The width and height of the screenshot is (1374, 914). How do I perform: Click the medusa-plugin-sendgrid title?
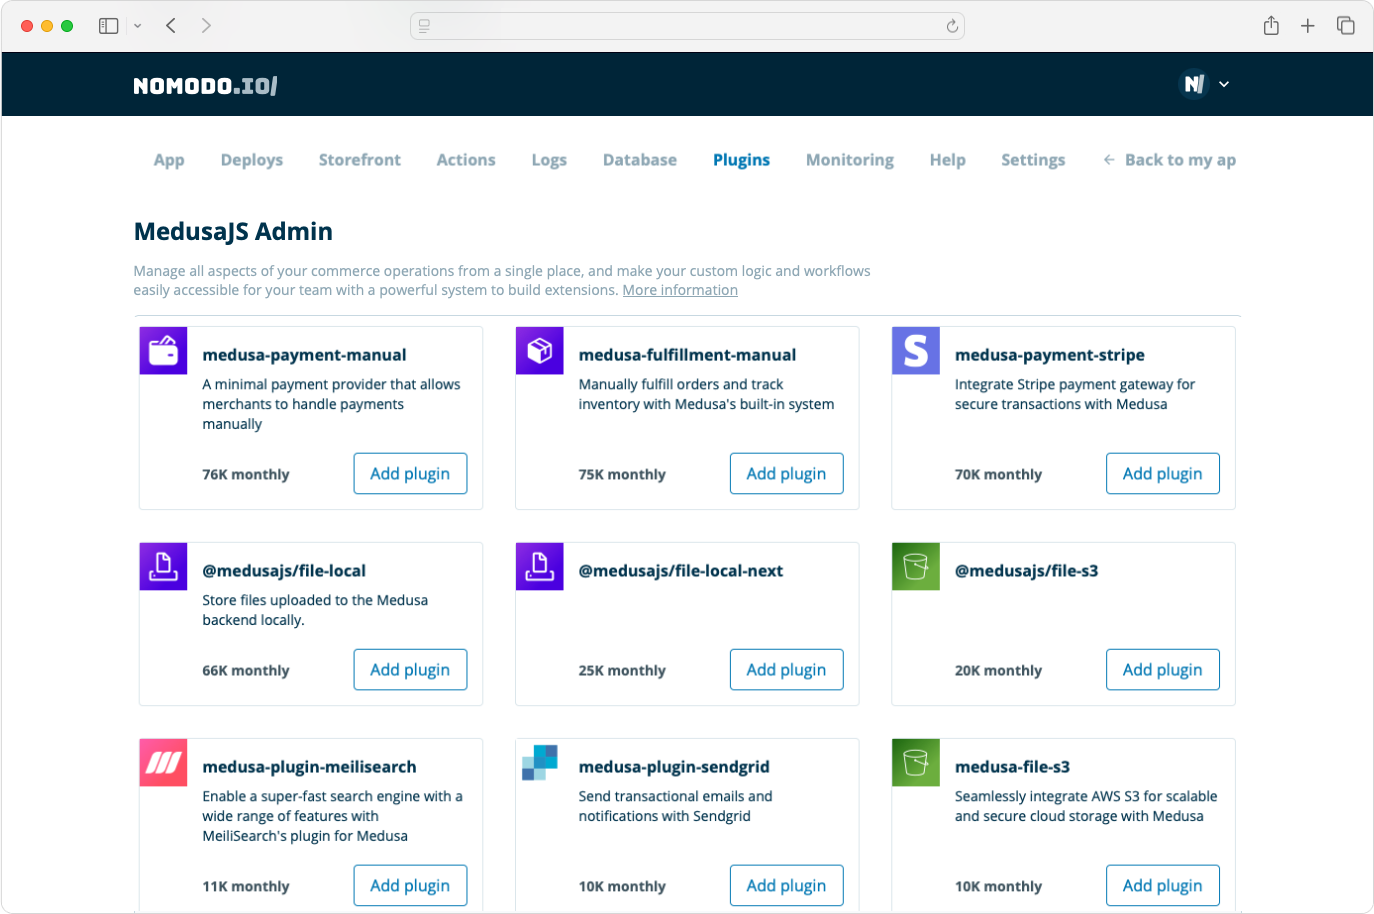point(674,767)
